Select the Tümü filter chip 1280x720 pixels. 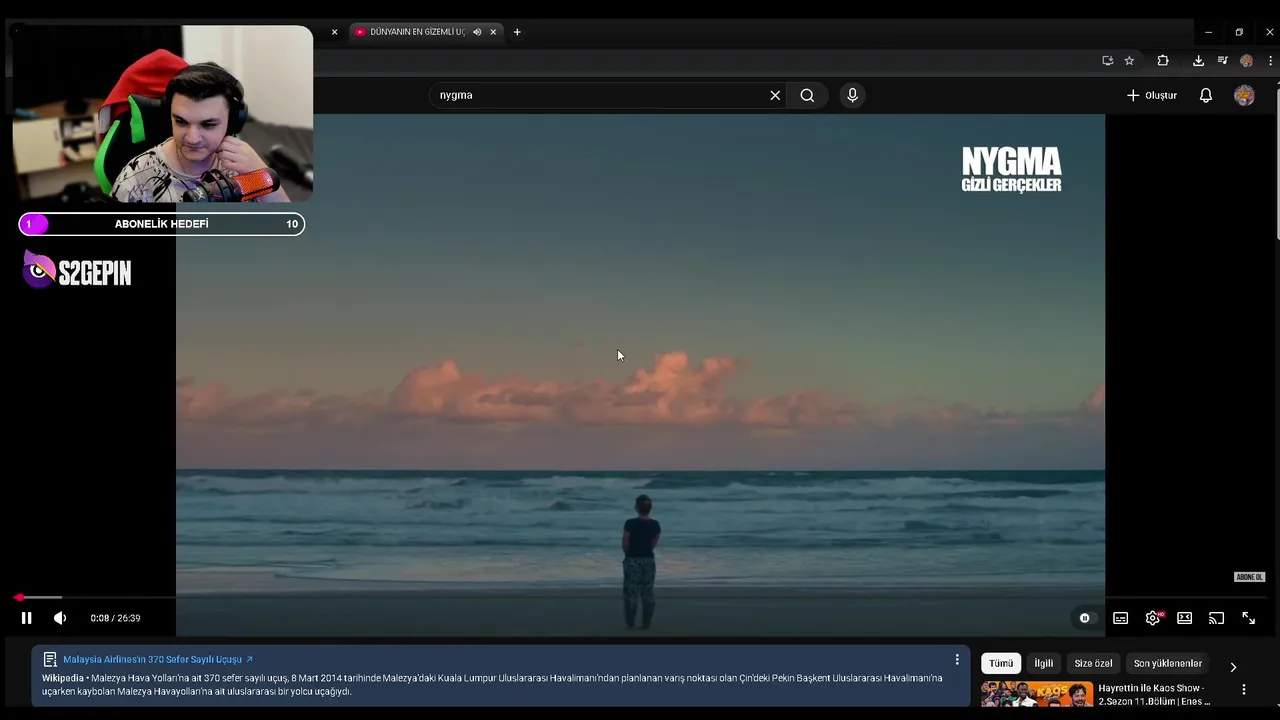[x=1001, y=664]
